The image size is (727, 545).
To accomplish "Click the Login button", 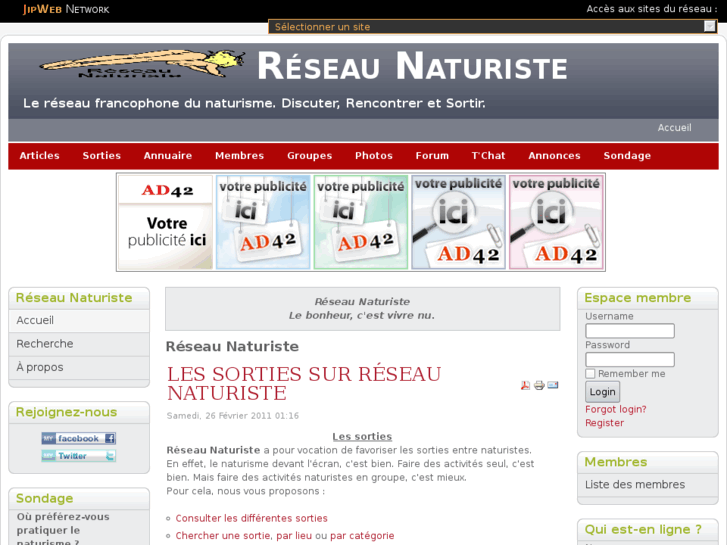I will coord(602,392).
